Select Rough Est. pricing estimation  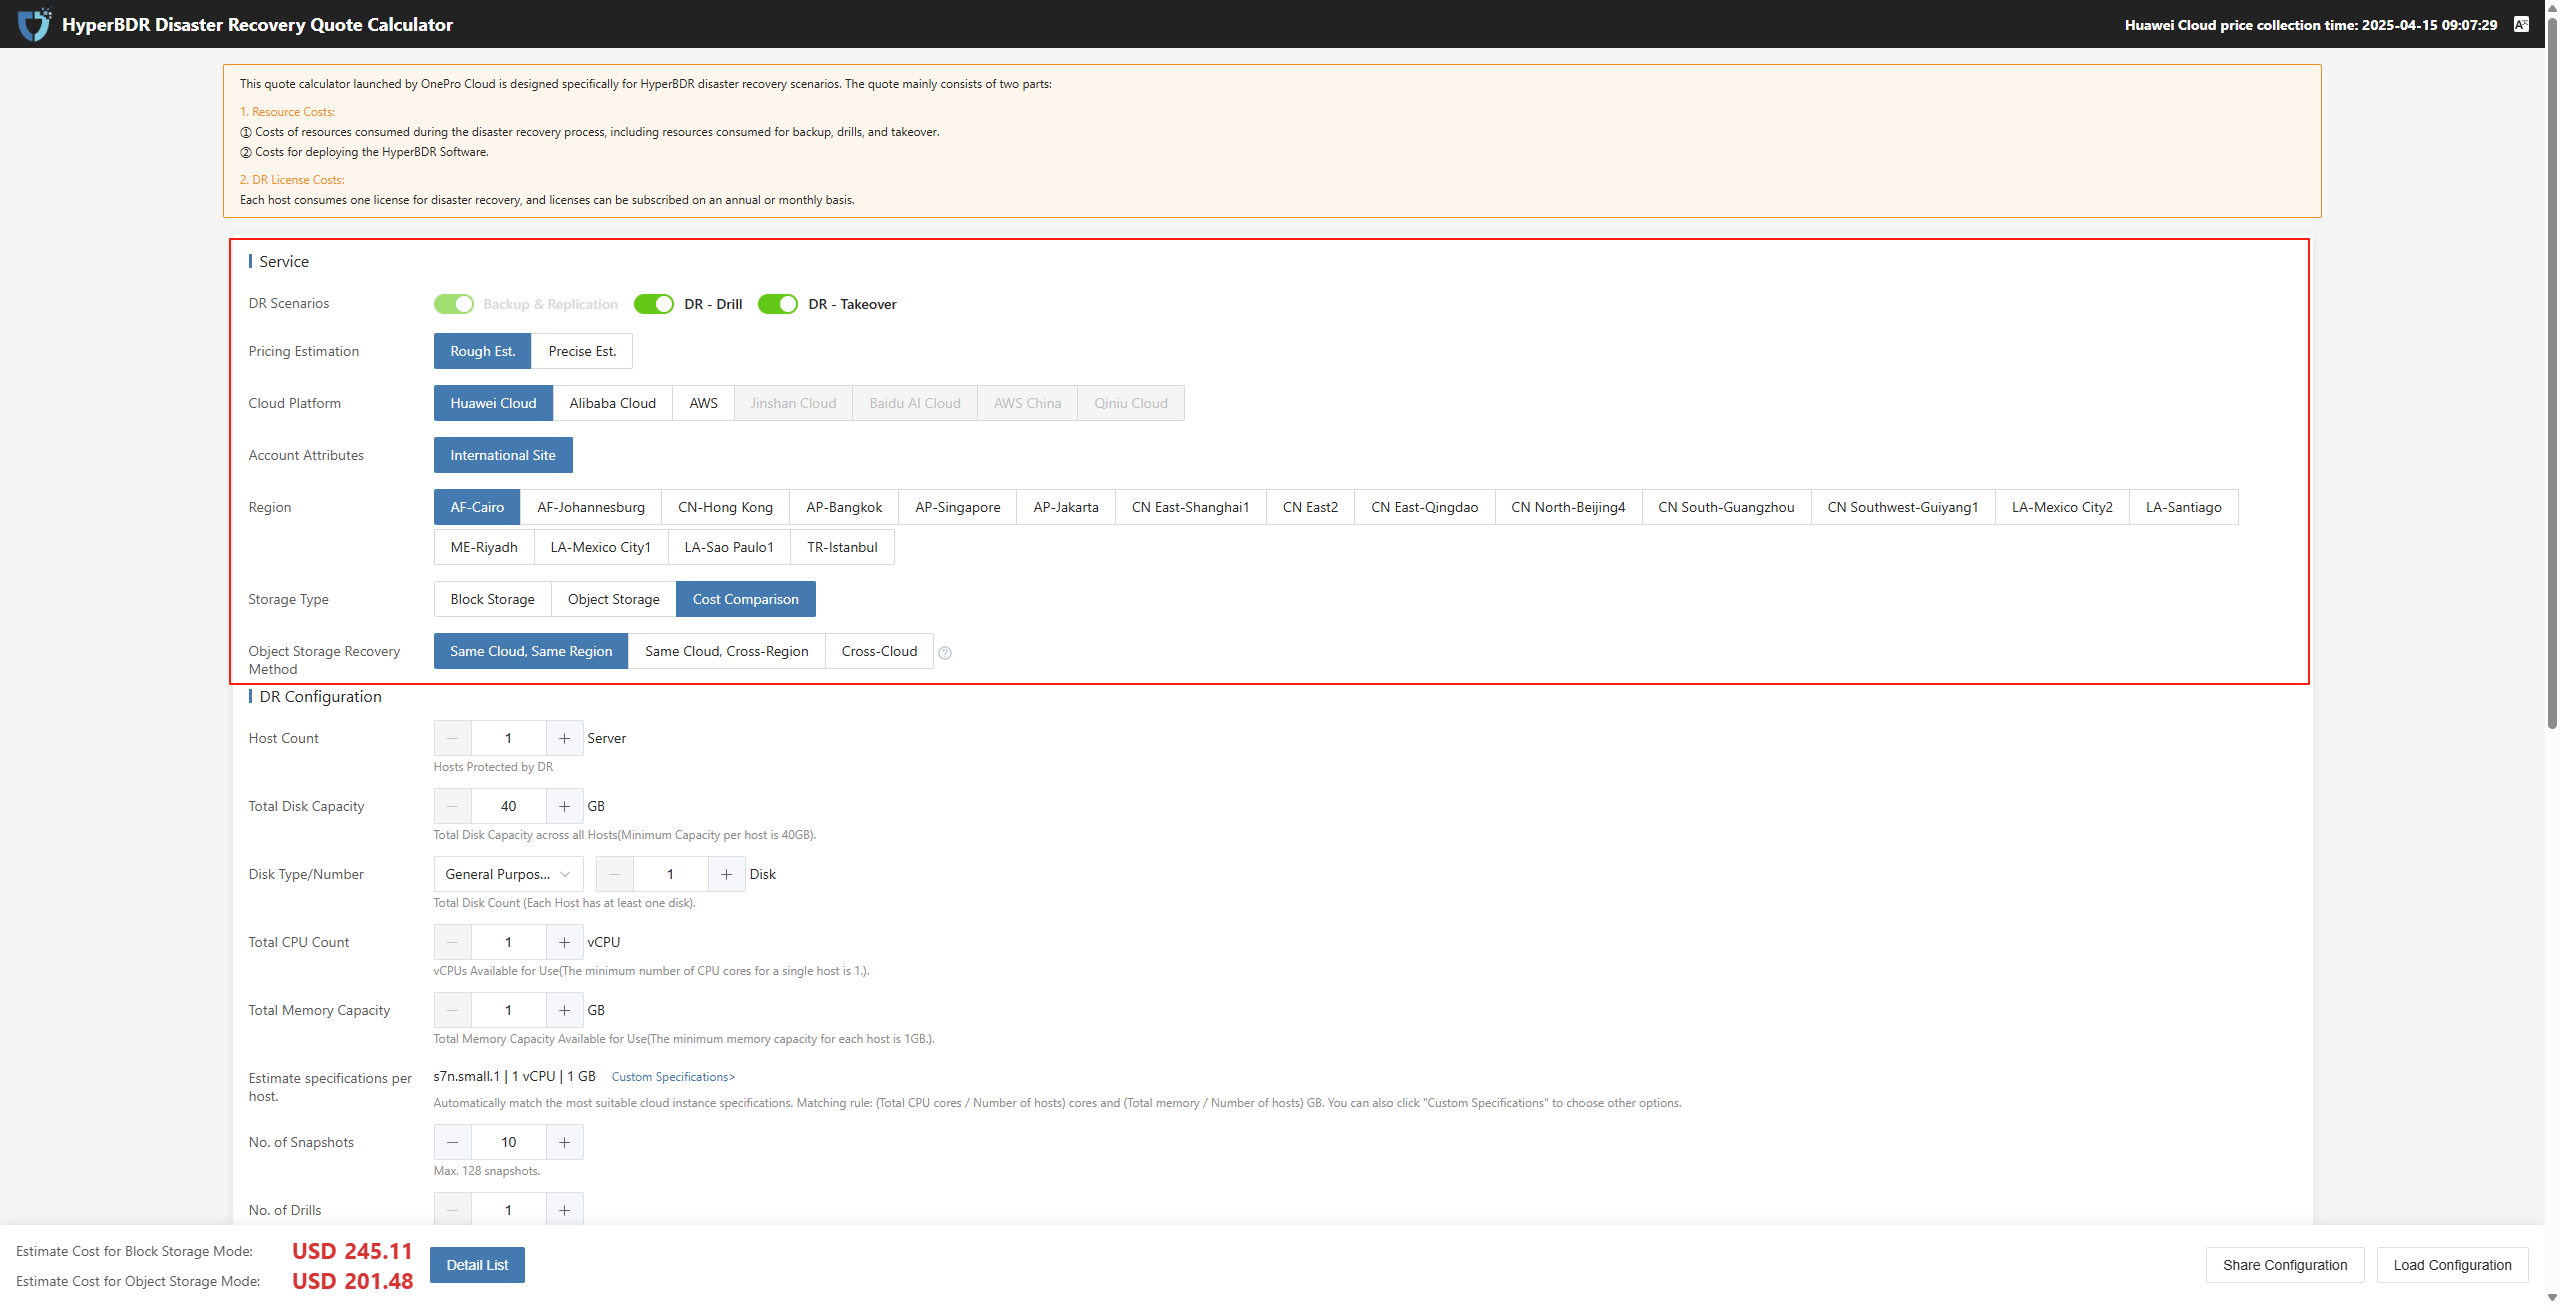[x=483, y=351]
